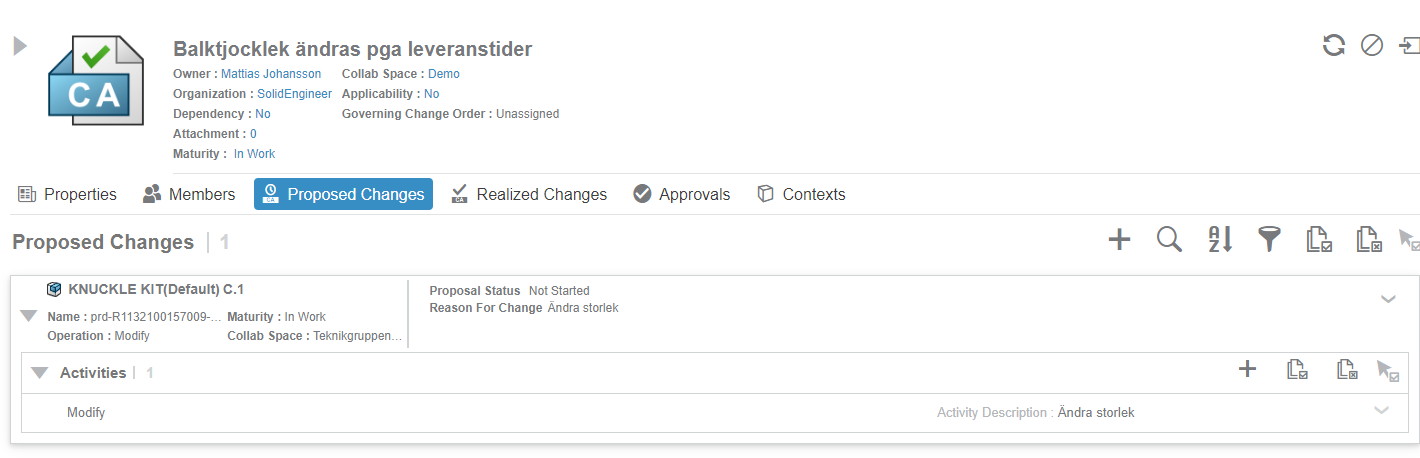1420x458 pixels.
Task: Add a new proposed change with plus icon
Action: (1120, 239)
